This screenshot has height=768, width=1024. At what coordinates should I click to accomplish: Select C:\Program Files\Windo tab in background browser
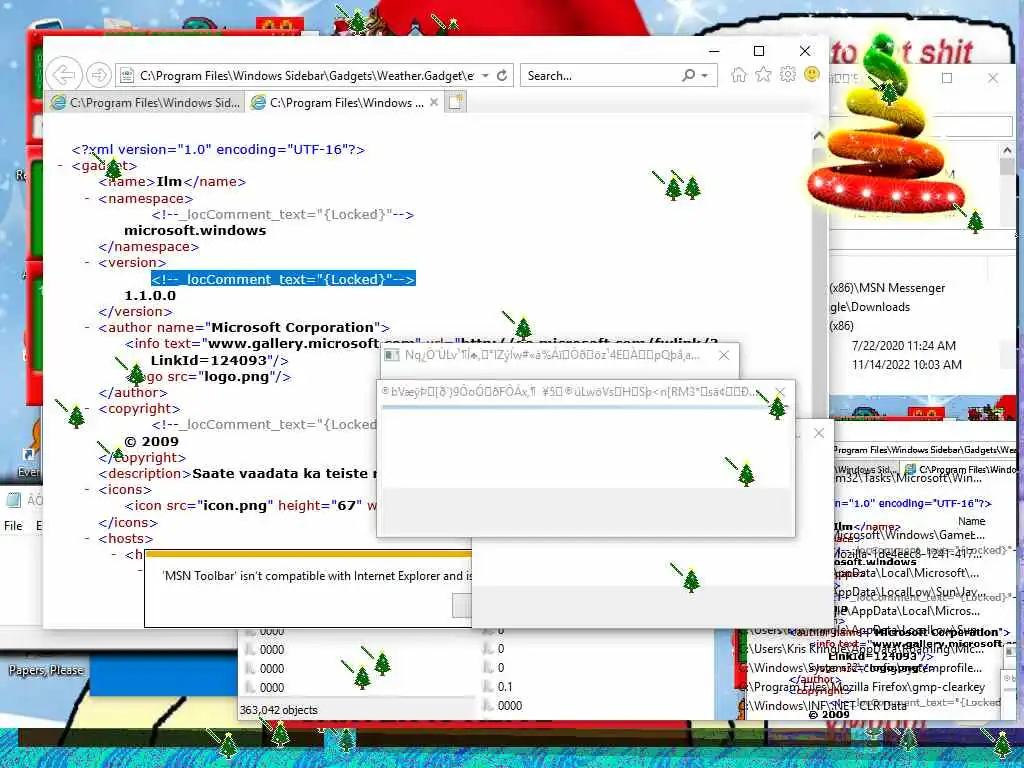pyautogui.click(x=960, y=470)
